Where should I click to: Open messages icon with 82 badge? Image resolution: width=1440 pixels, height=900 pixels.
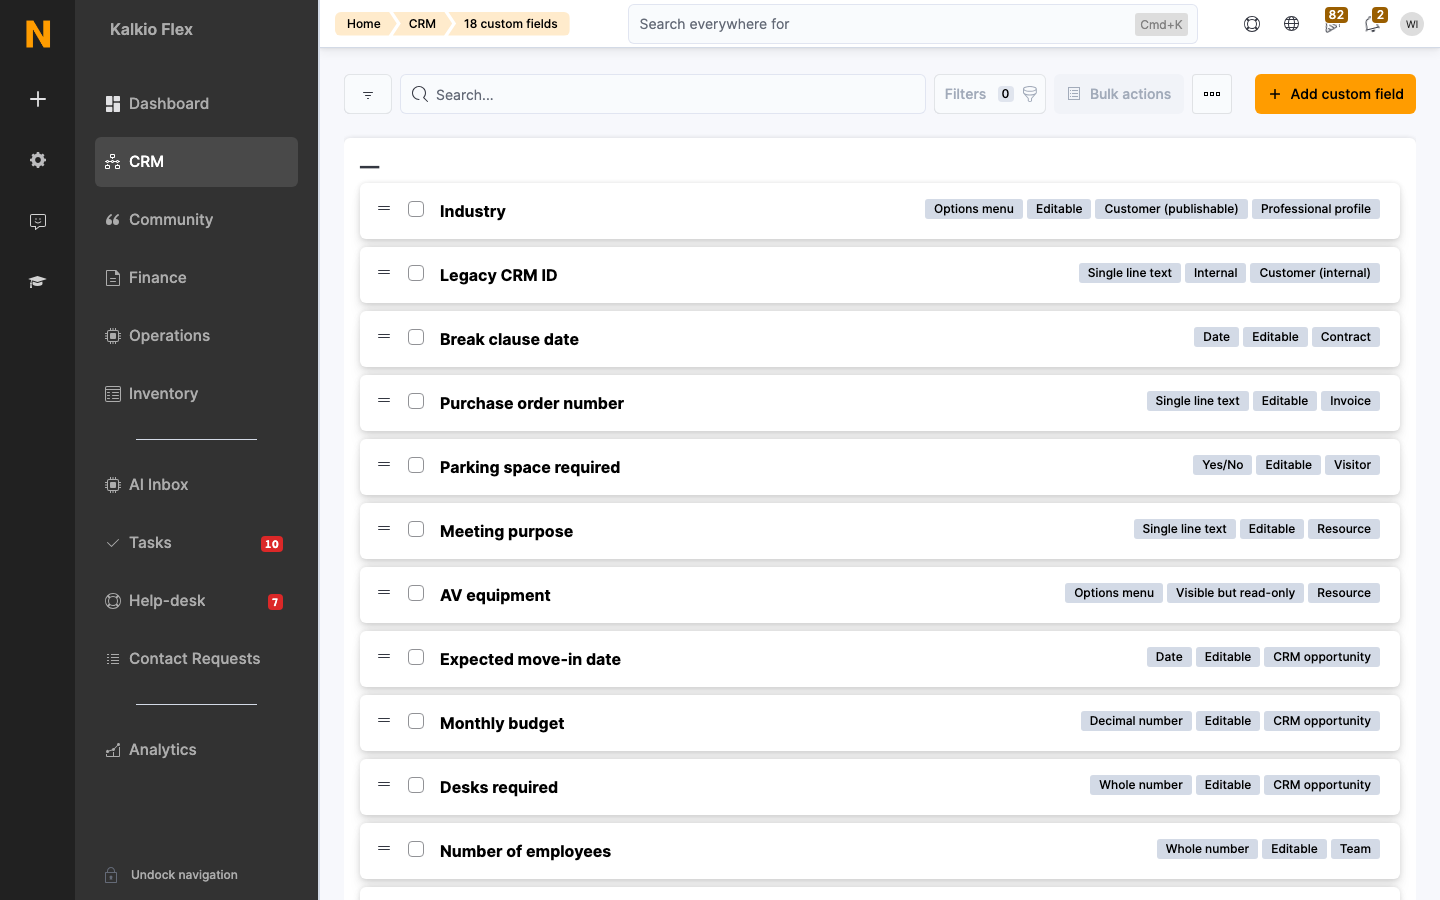click(1332, 24)
